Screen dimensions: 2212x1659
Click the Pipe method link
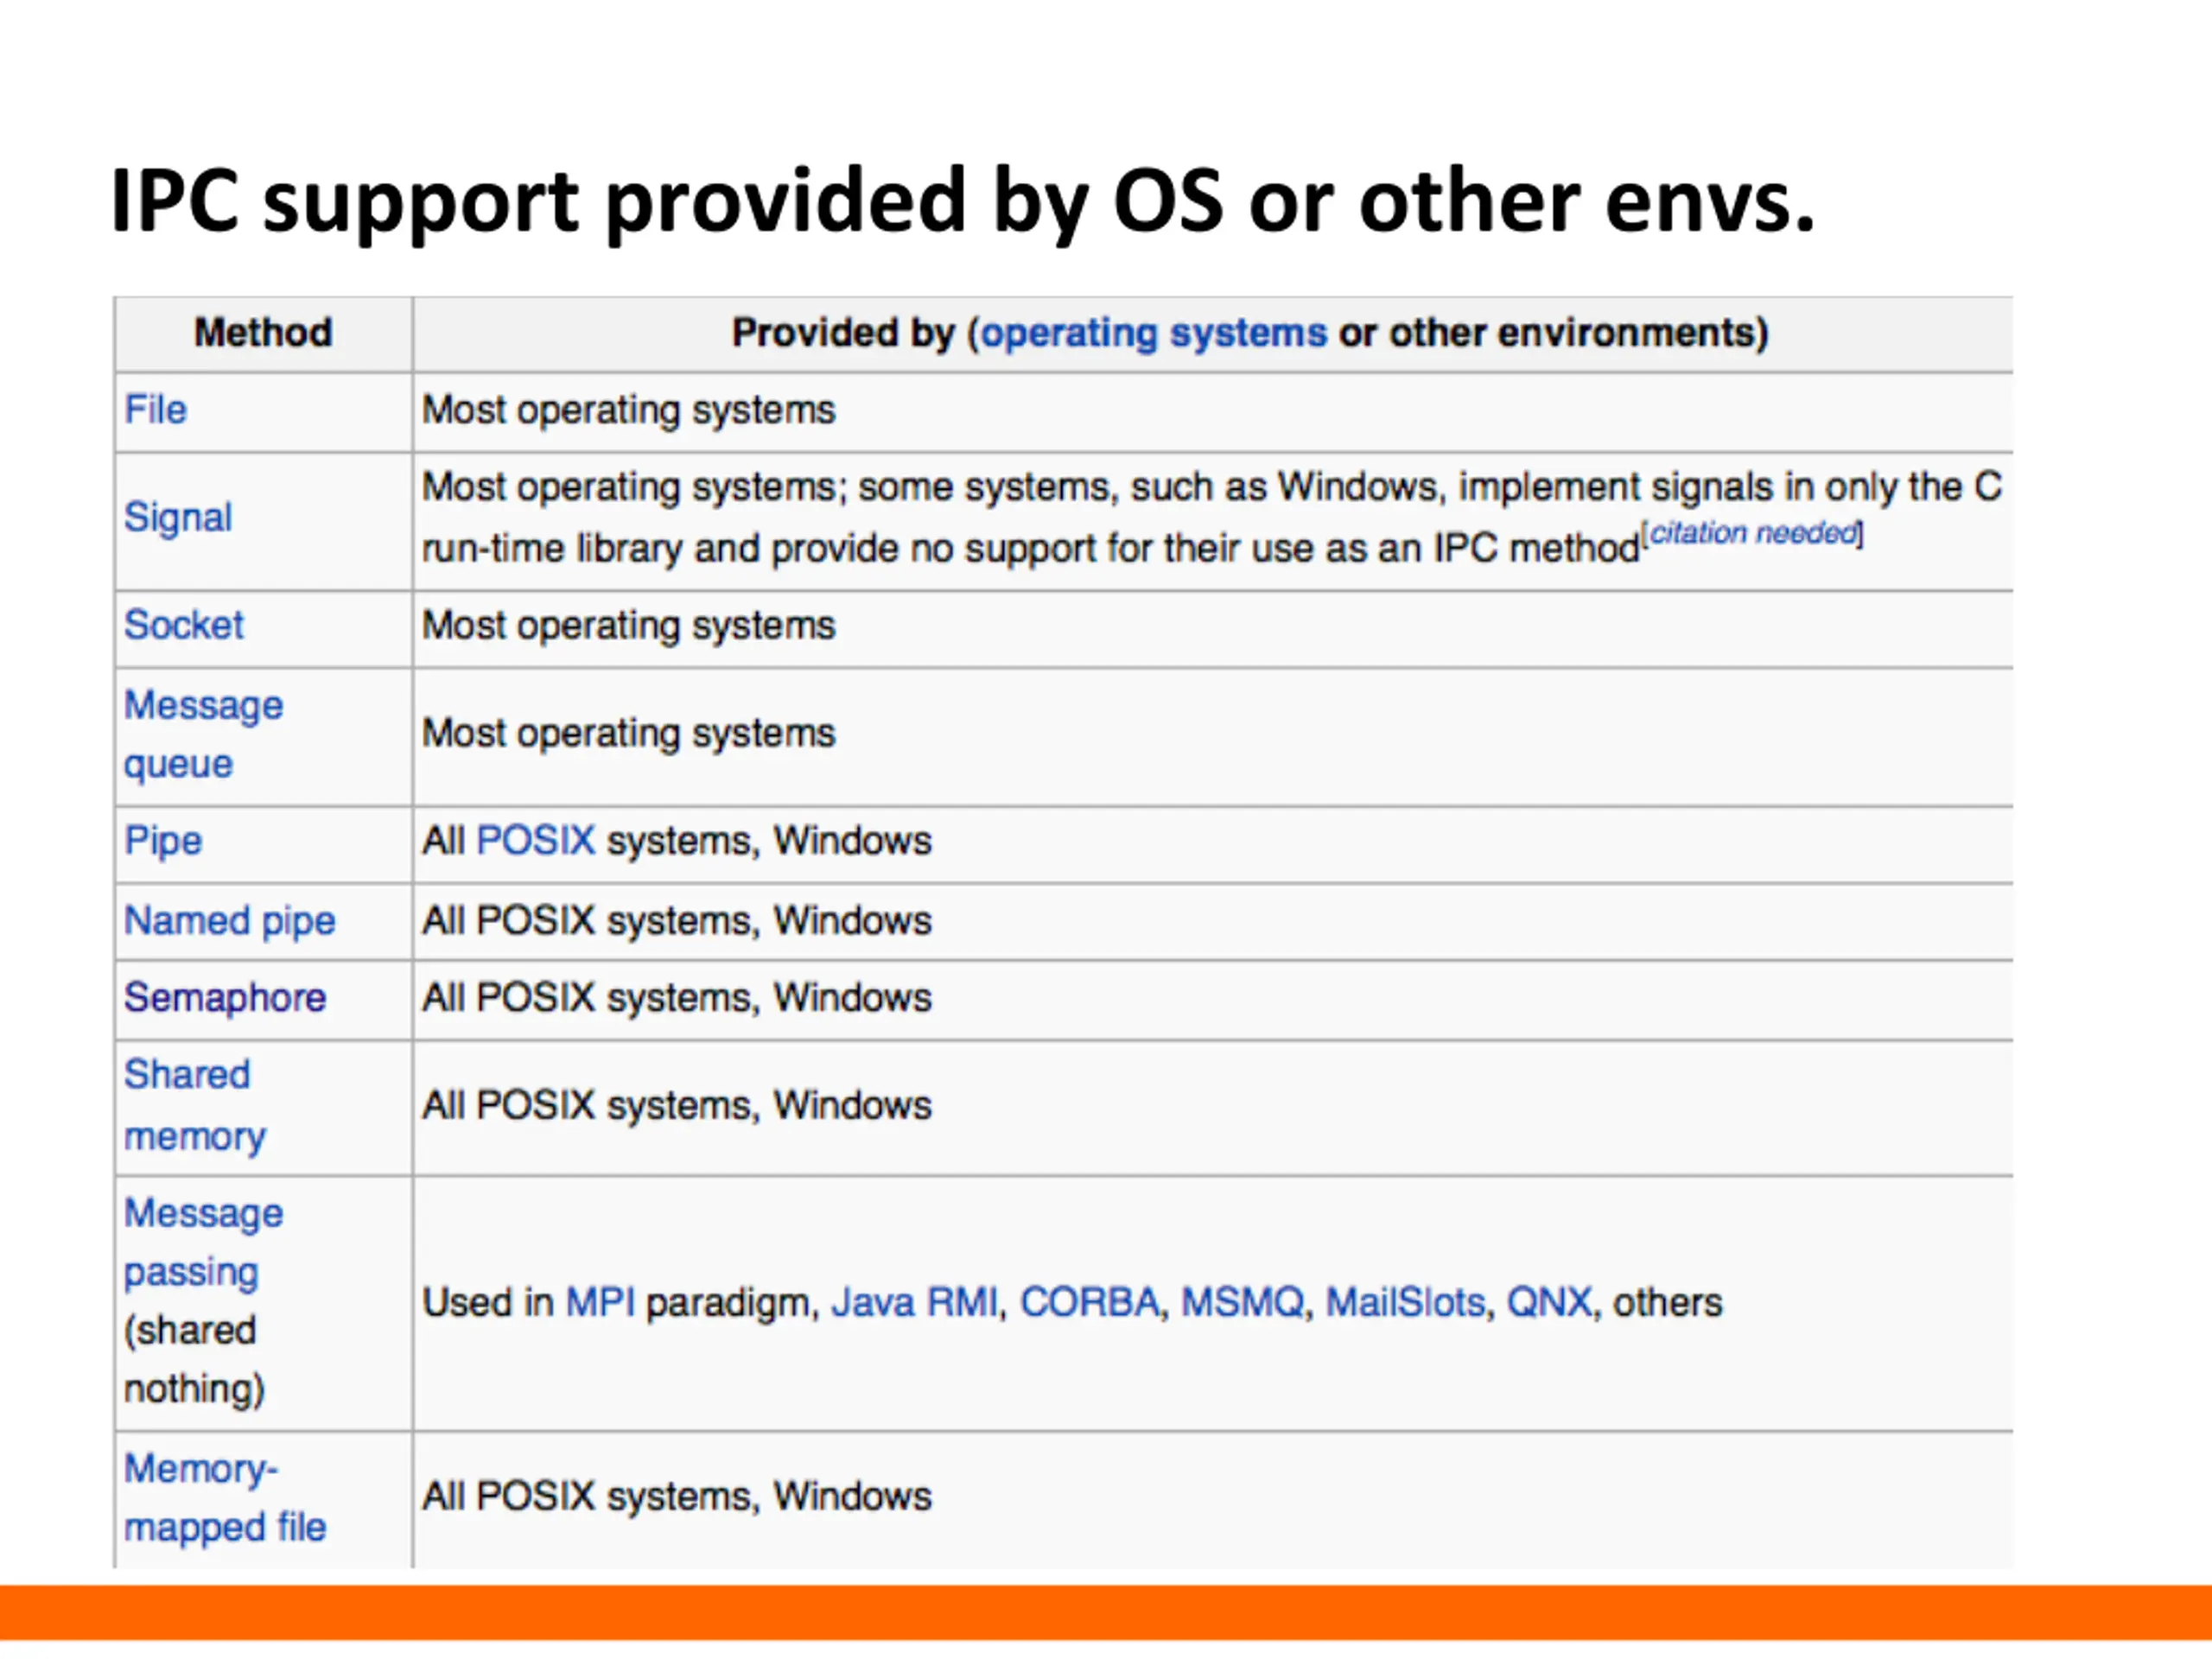(163, 840)
